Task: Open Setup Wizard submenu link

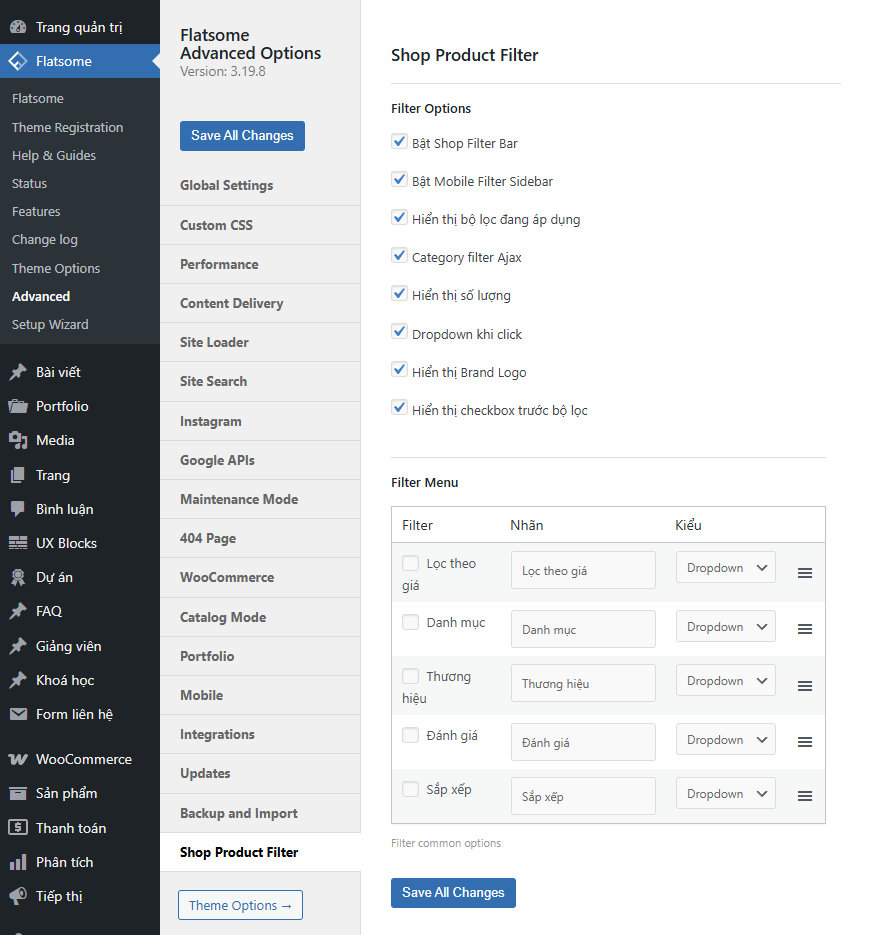Action: pos(50,324)
